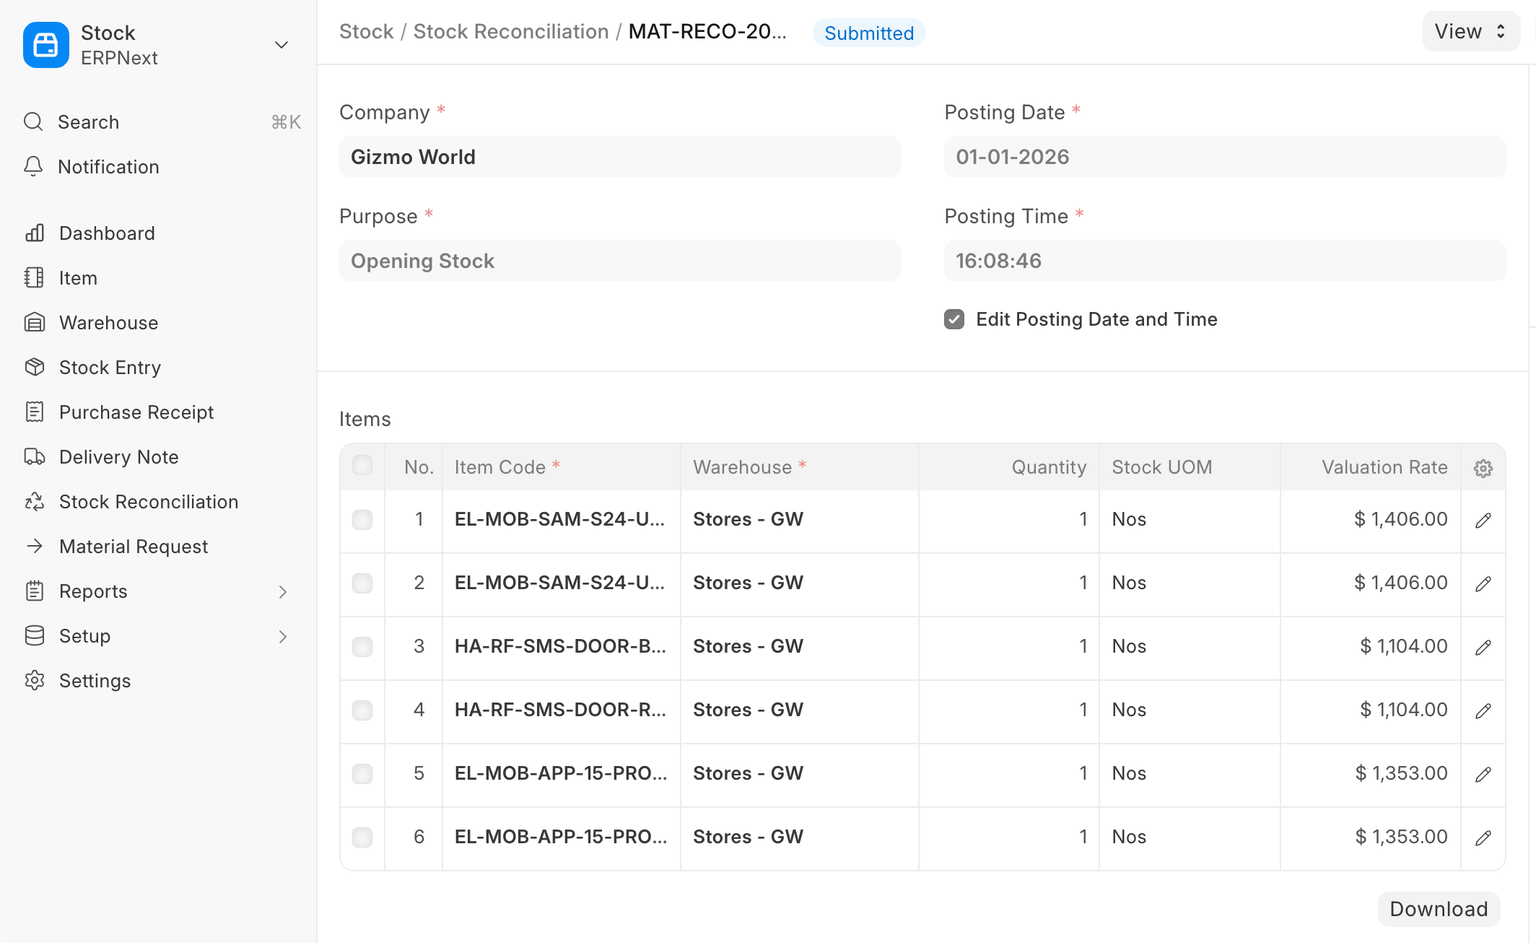This screenshot has height=943, width=1536.
Task: Expand the Setup sidebar section
Action: click(282, 637)
